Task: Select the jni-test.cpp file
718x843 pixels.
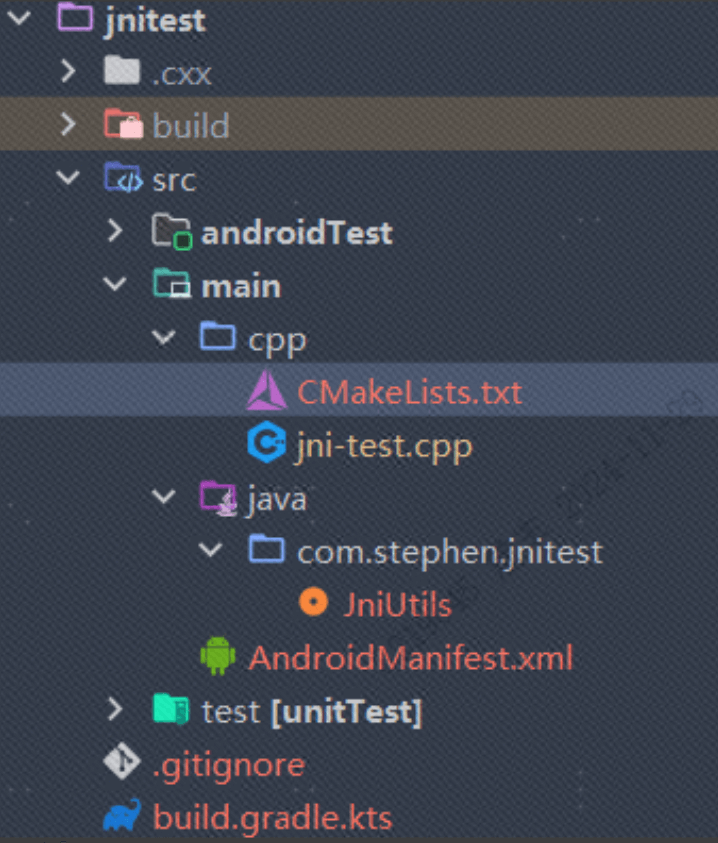Action: (x=383, y=445)
